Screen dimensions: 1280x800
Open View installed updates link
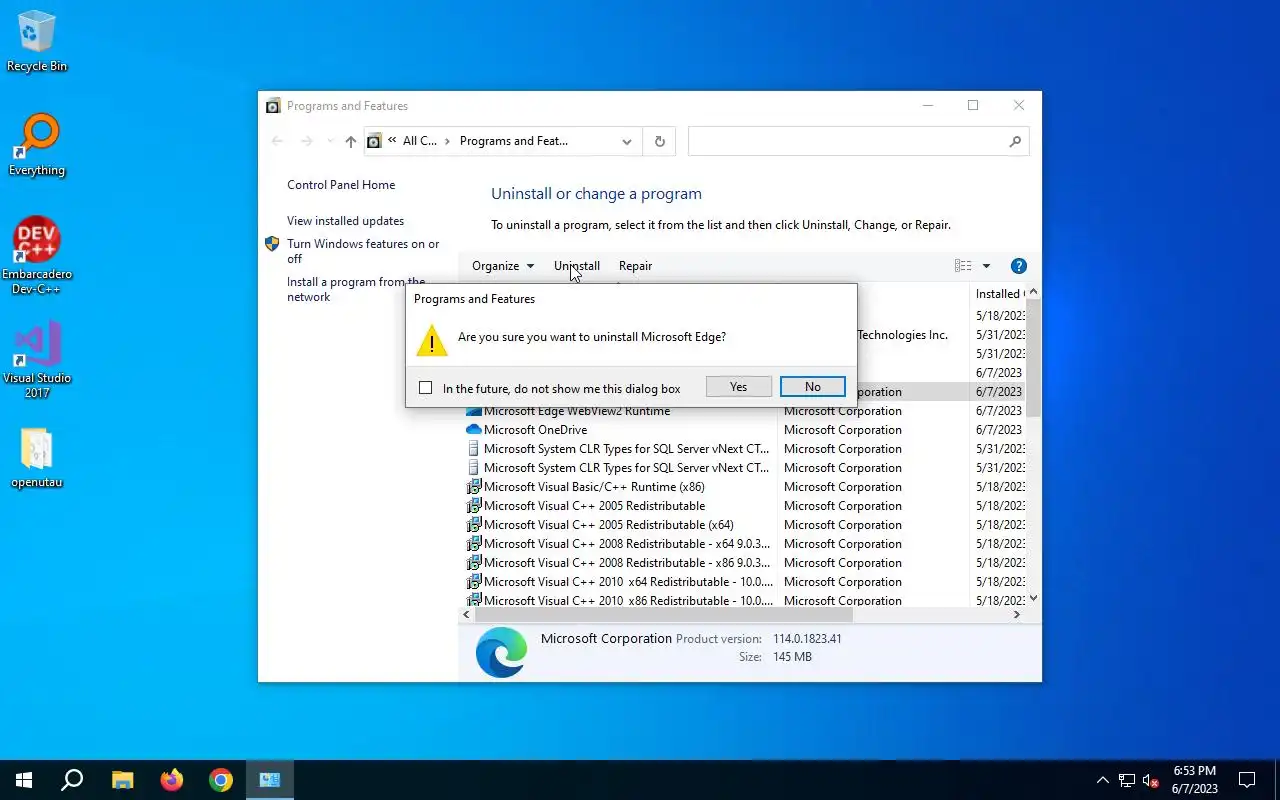pos(345,221)
